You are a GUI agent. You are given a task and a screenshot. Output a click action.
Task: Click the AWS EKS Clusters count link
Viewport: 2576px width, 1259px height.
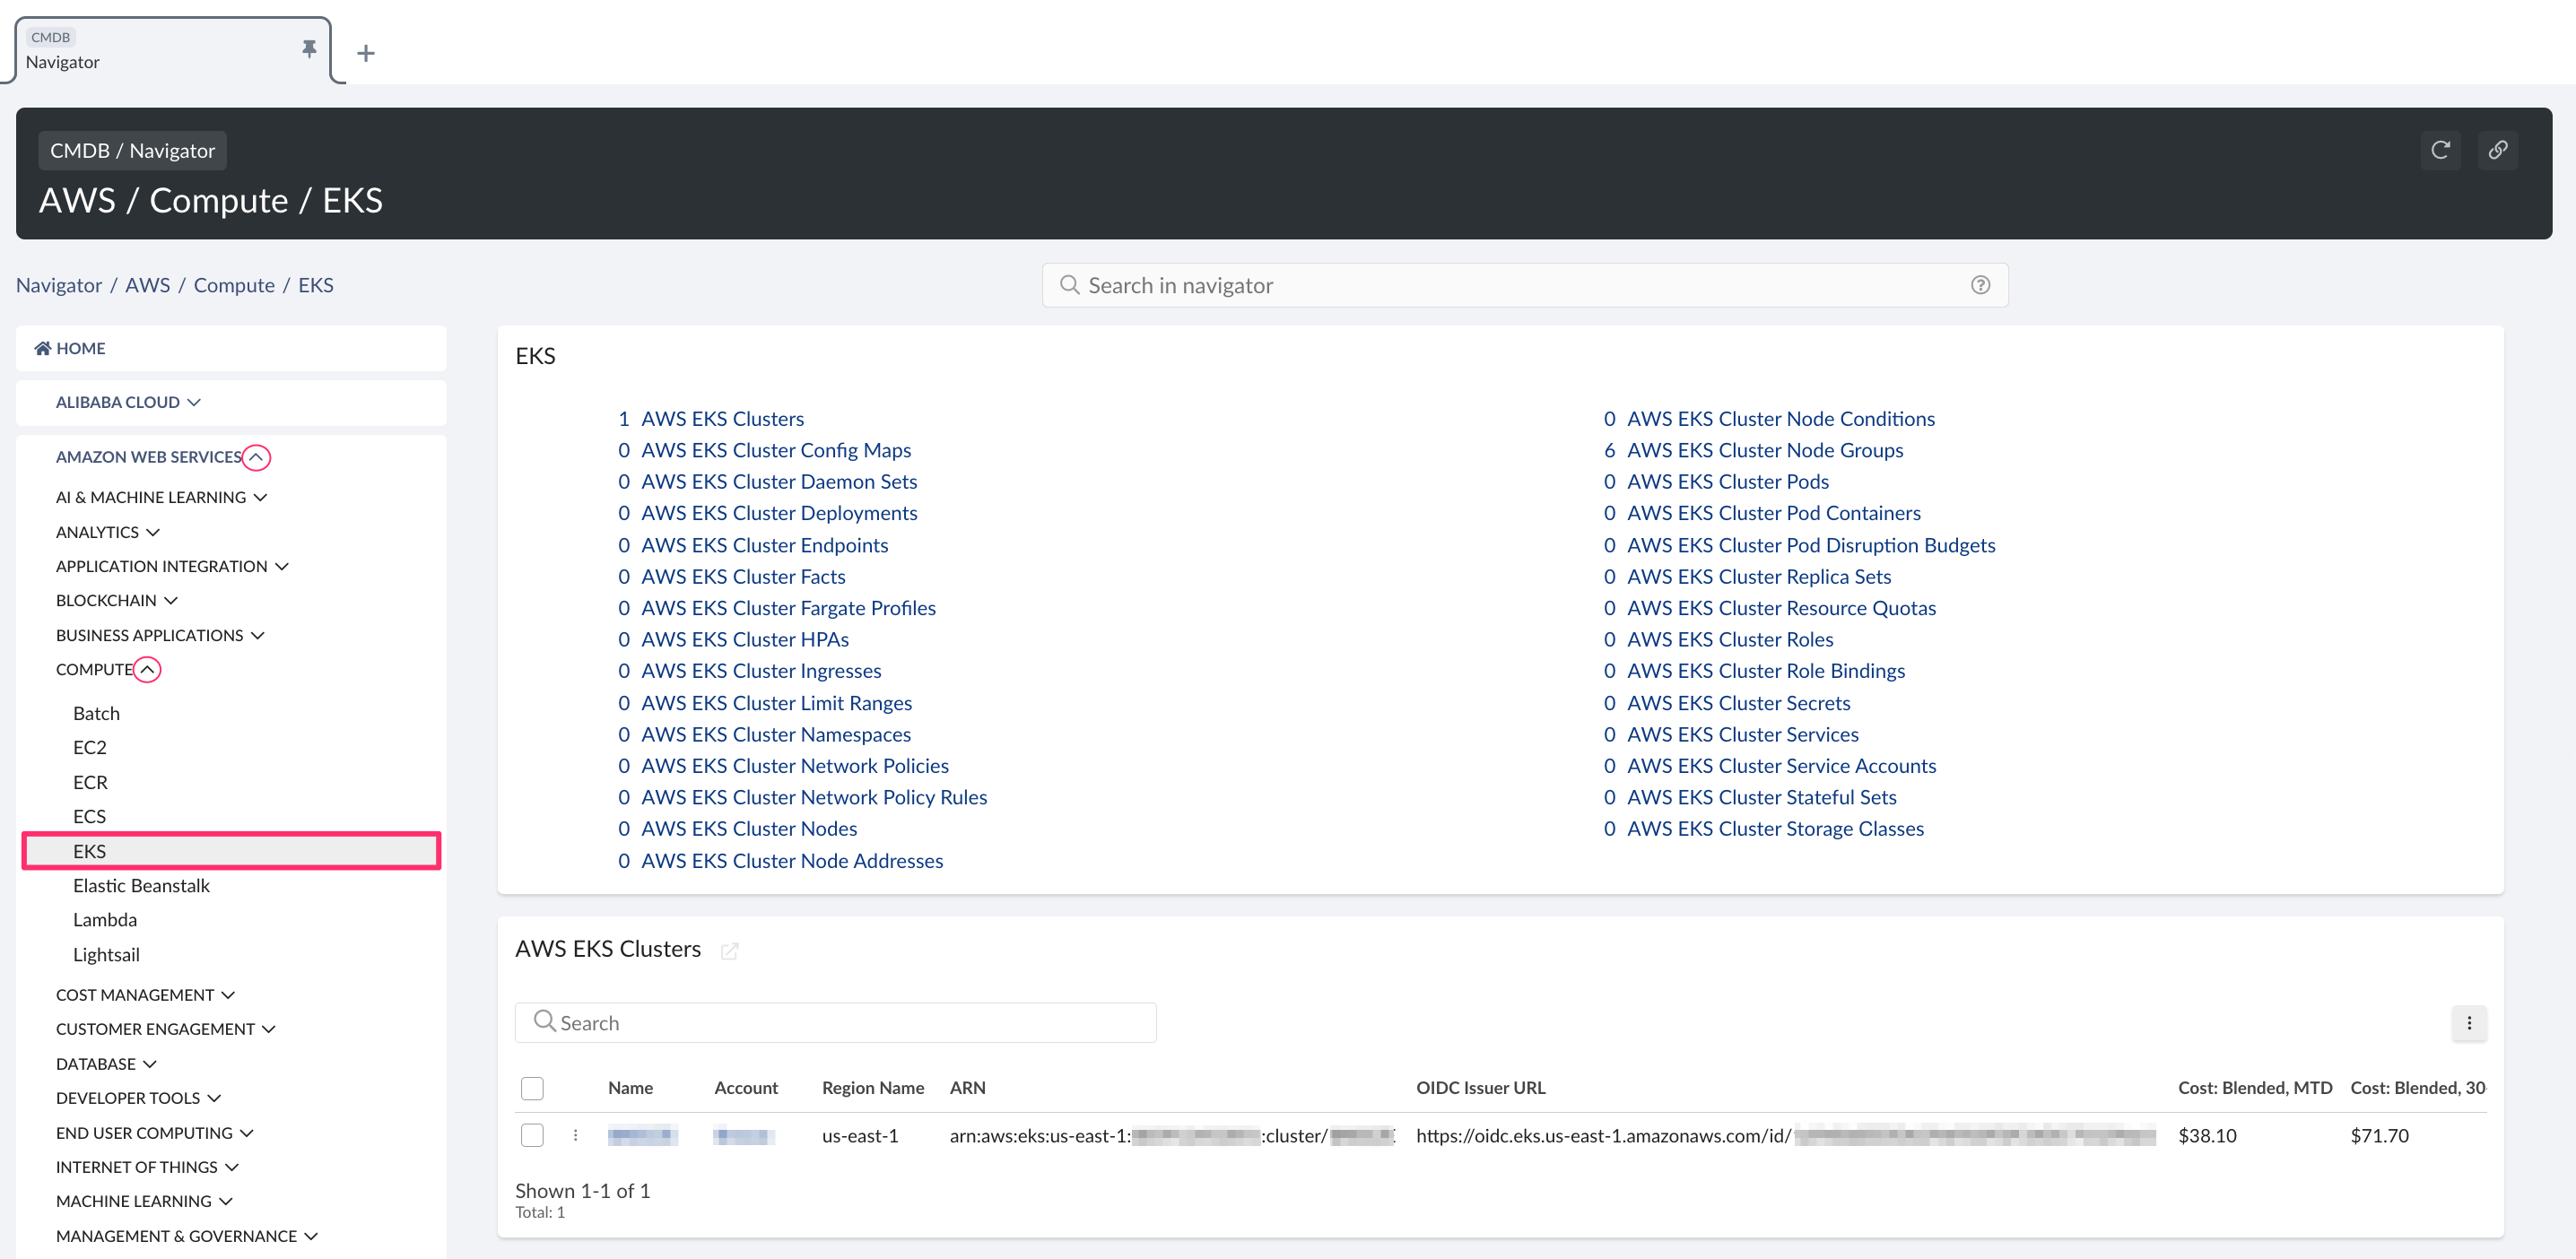(x=622, y=417)
